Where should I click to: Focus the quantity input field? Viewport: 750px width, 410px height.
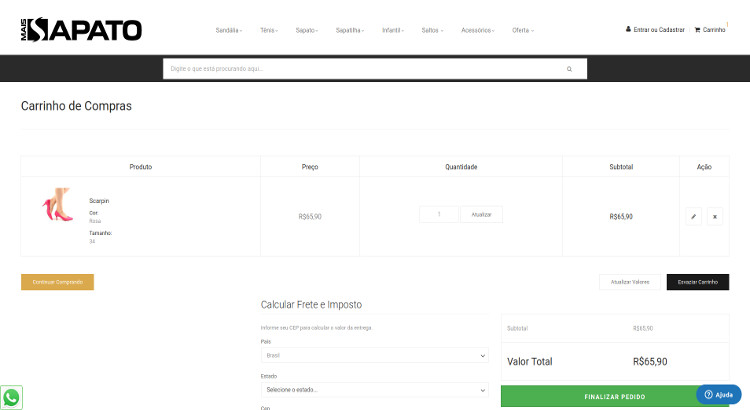(x=439, y=214)
